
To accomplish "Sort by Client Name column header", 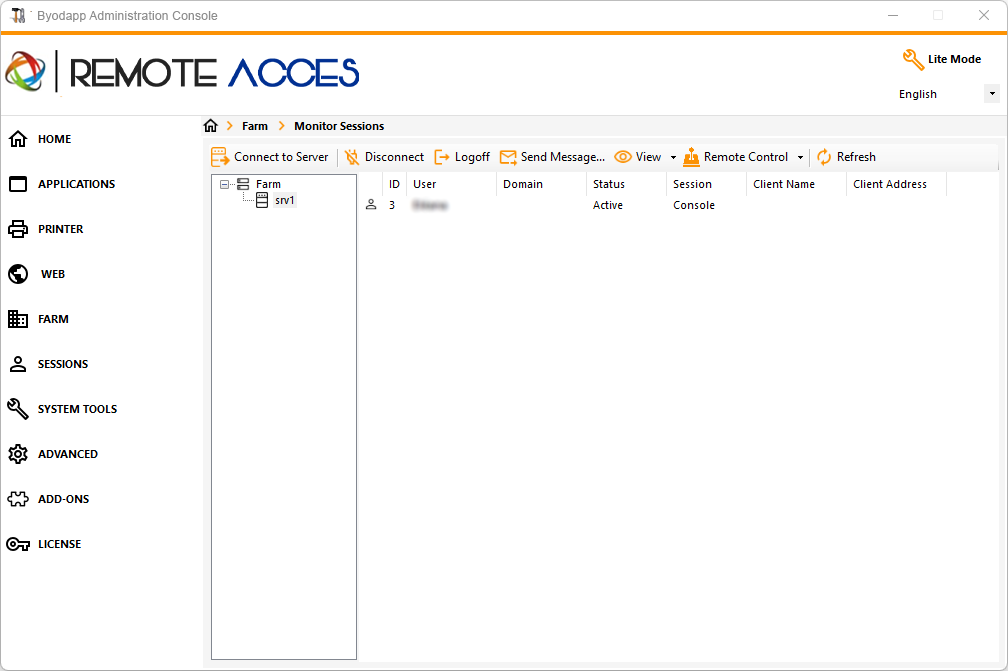I will 796,184.
